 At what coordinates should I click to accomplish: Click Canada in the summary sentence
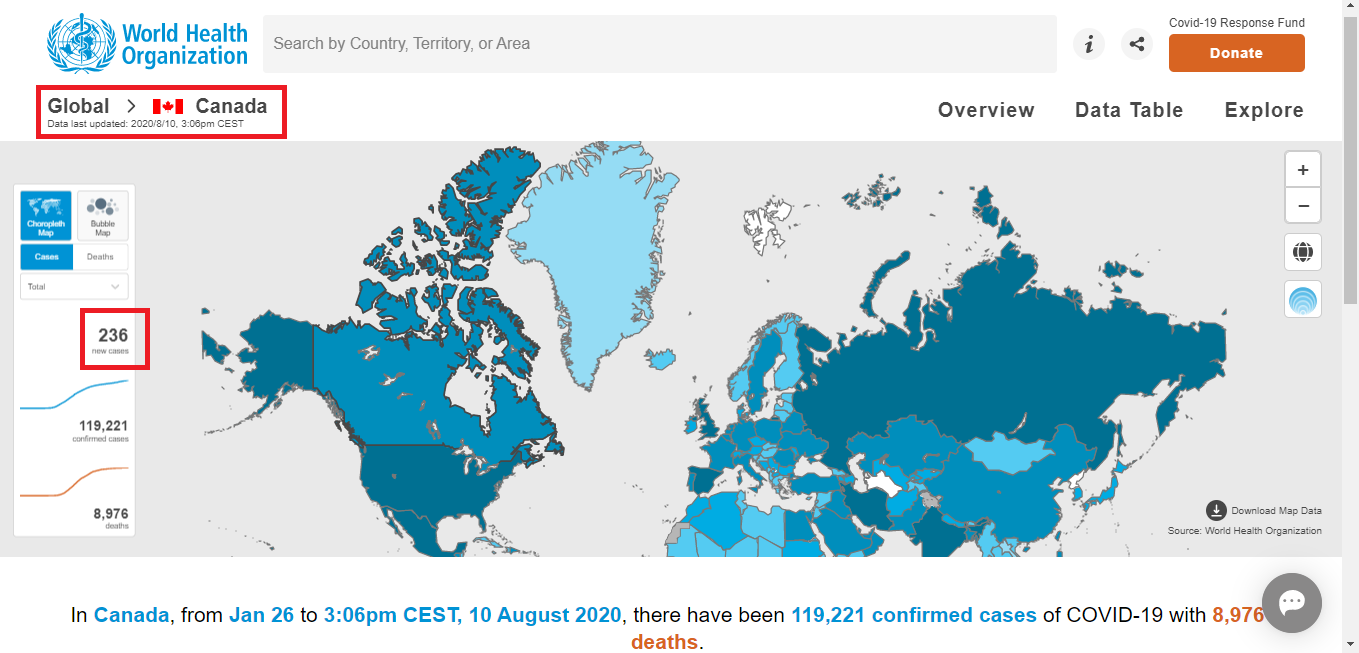pos(131,615)
